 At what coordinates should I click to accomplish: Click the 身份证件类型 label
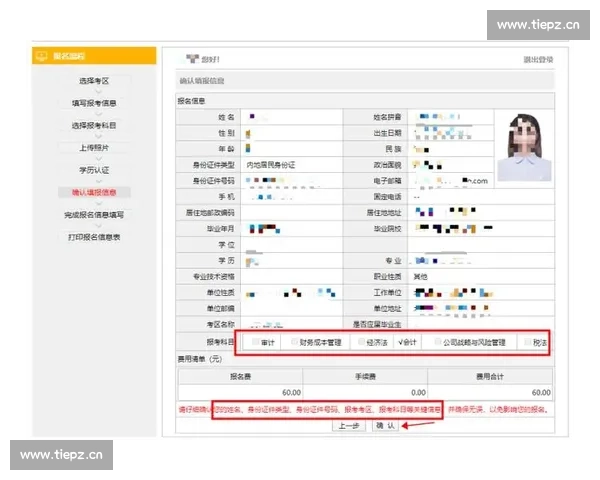pos(214,165)
